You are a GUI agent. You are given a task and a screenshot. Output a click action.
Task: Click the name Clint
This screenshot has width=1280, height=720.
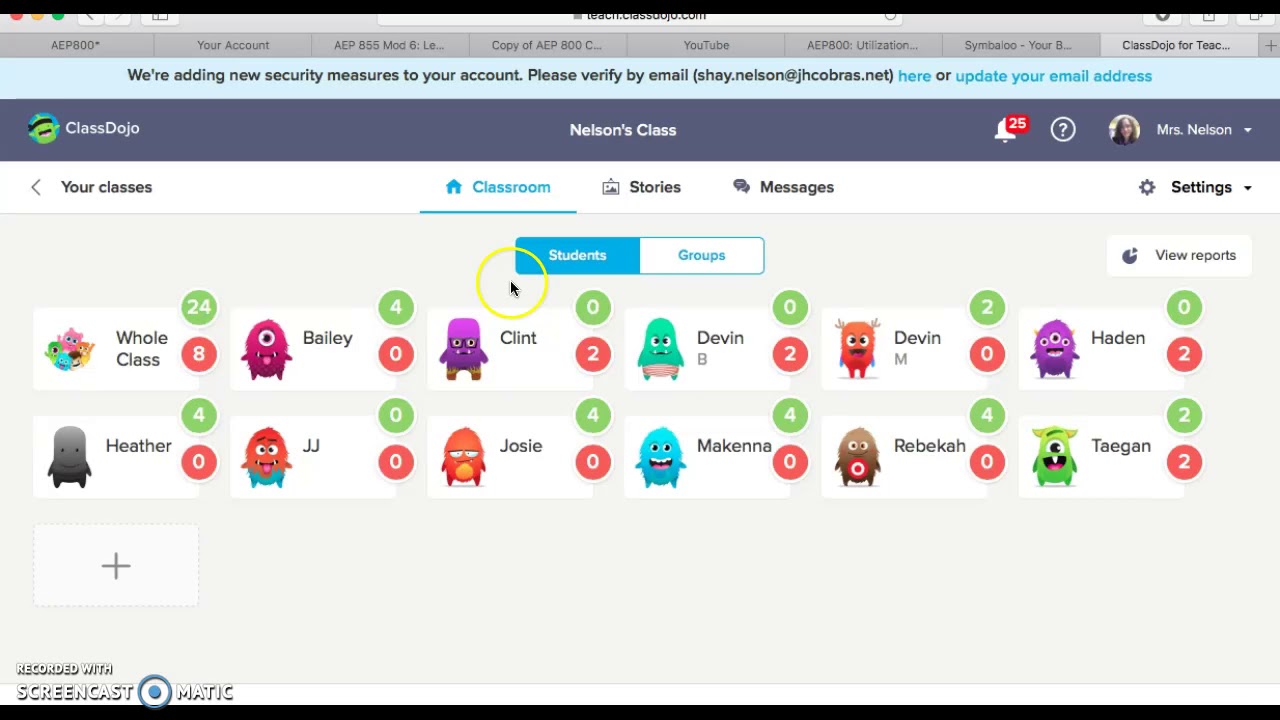pos(518,338)
